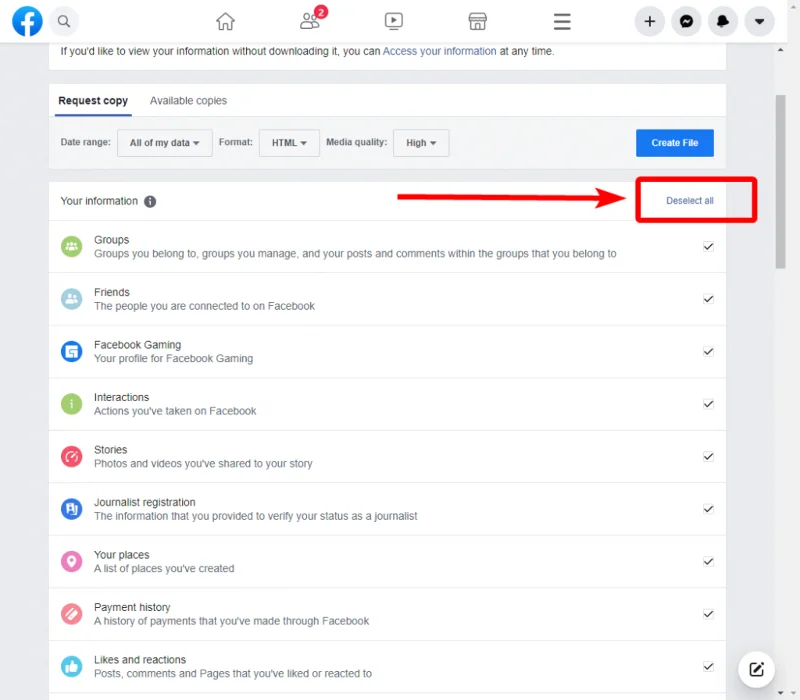Open the notifications bell
The width and height of the screenshot is (800, 700).
[x=722, y=21]
